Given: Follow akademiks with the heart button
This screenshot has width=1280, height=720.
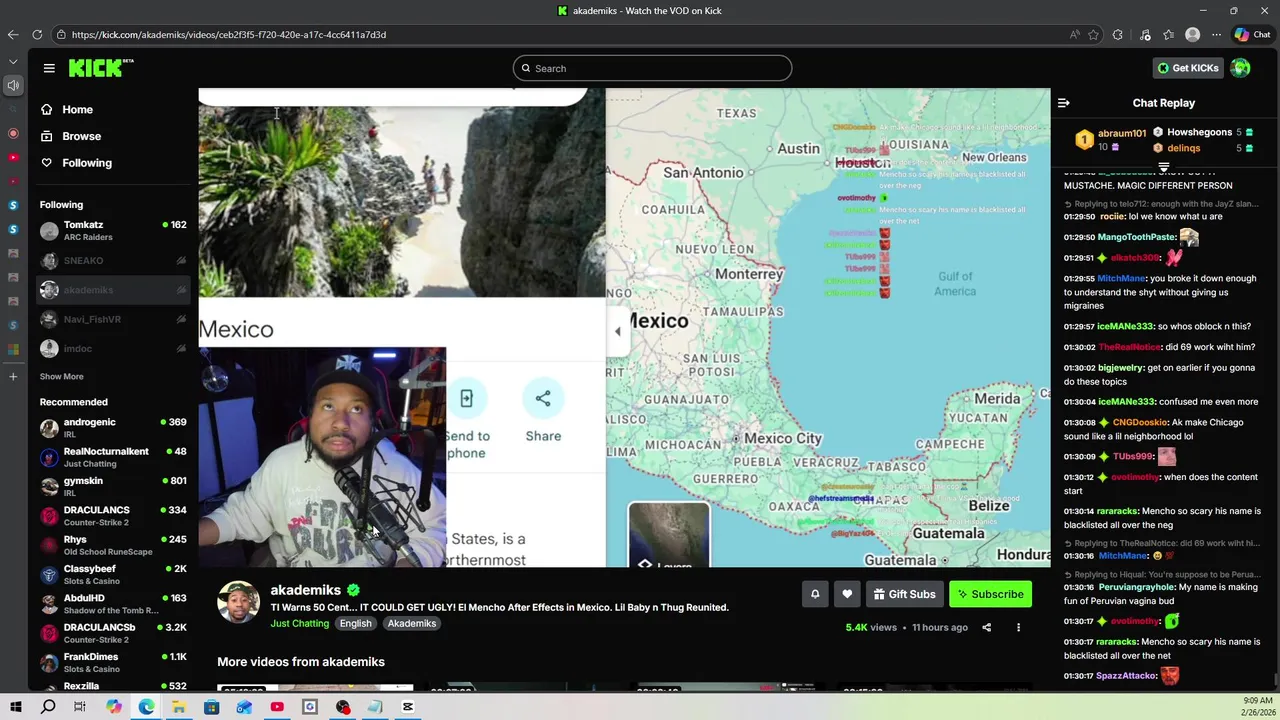Looking at the screenshot, I should point(847,594).
